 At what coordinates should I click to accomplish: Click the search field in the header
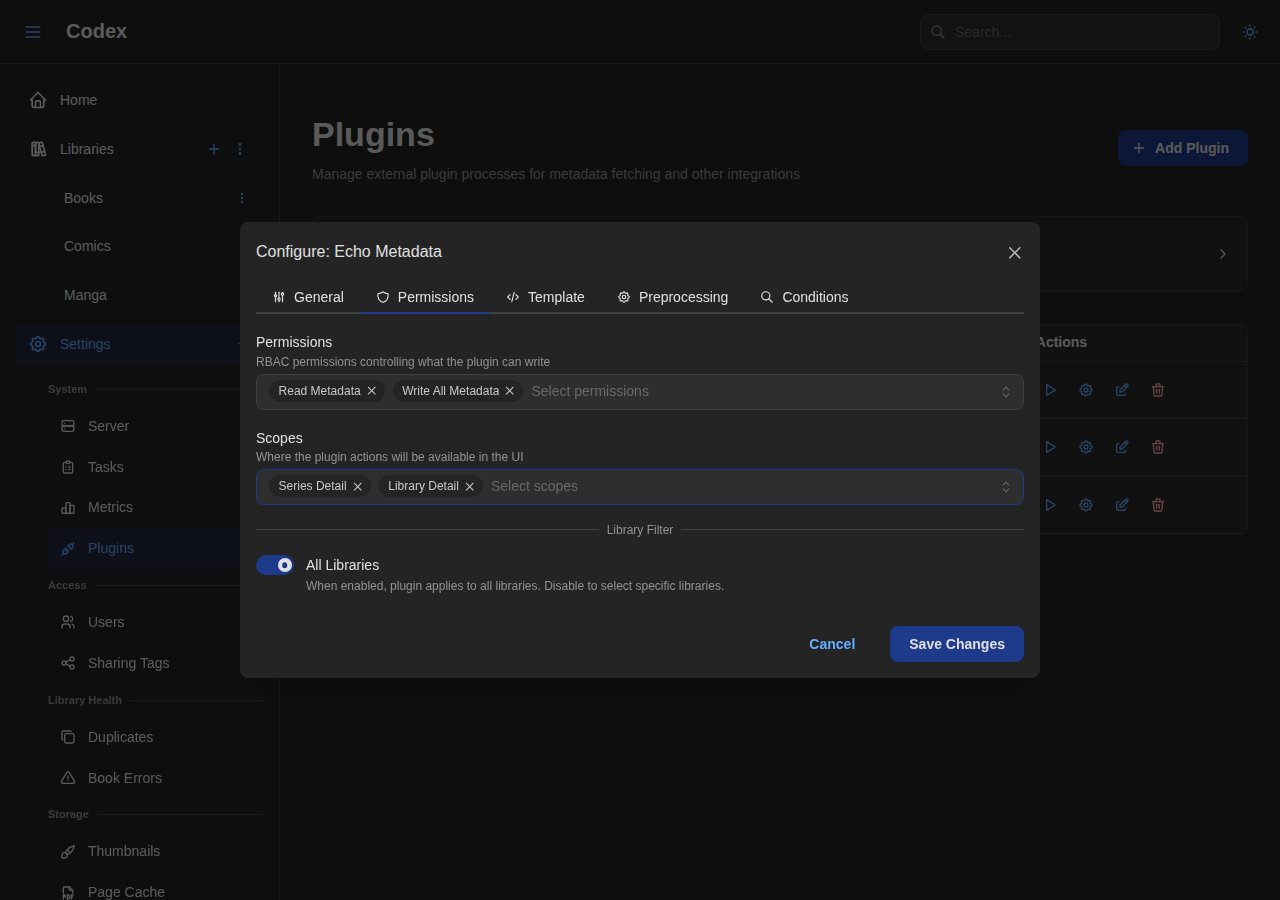[x=1069, y=31]
